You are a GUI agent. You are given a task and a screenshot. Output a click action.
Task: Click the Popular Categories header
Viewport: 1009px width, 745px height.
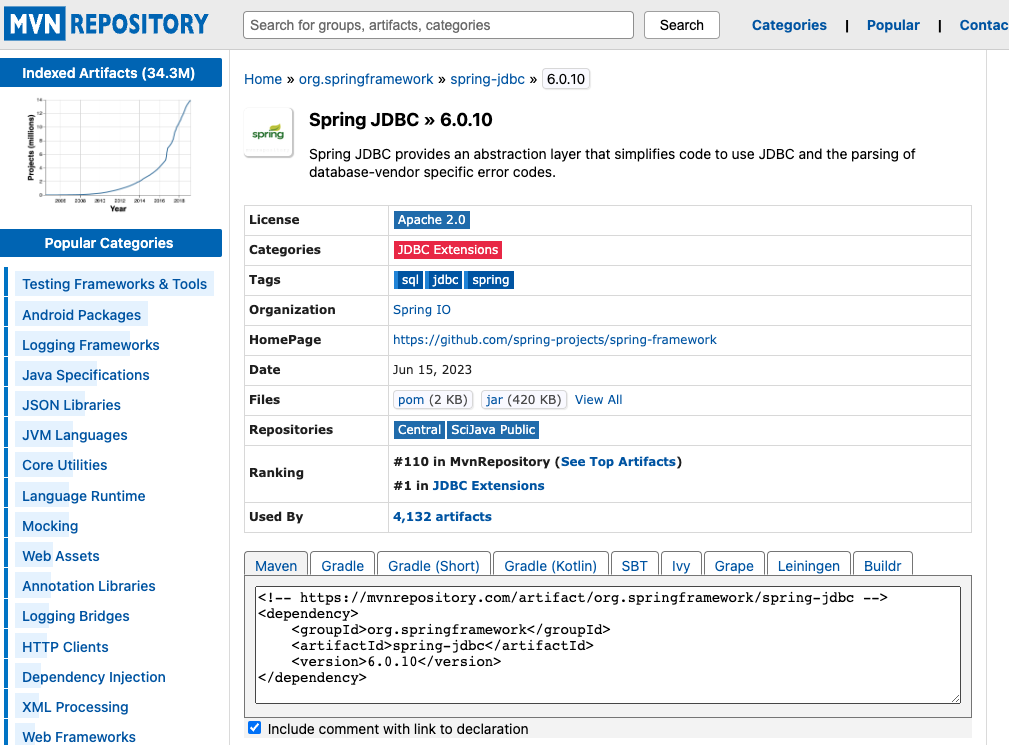tap(111, 243)
